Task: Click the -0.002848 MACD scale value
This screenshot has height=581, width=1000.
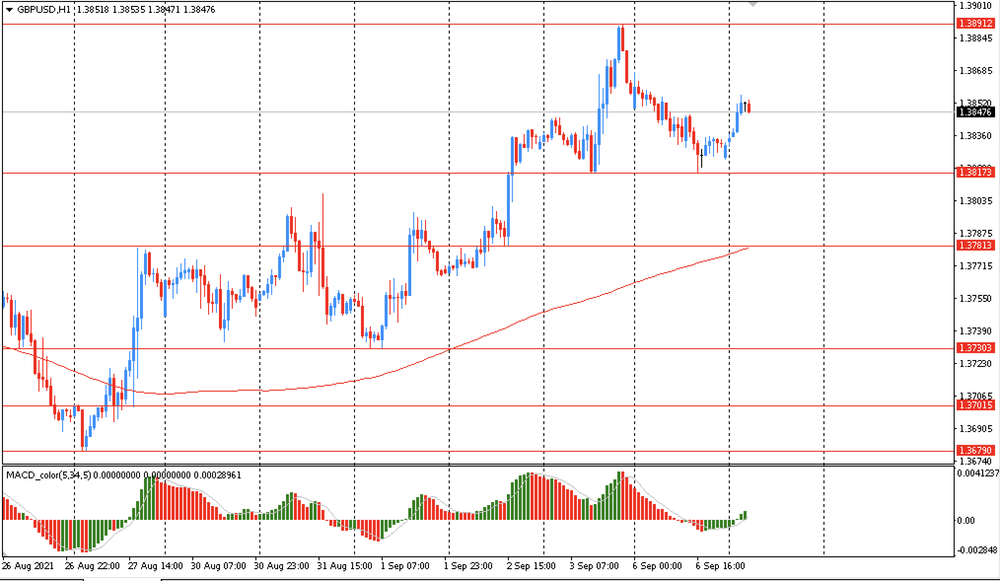Action: (977, 550)
